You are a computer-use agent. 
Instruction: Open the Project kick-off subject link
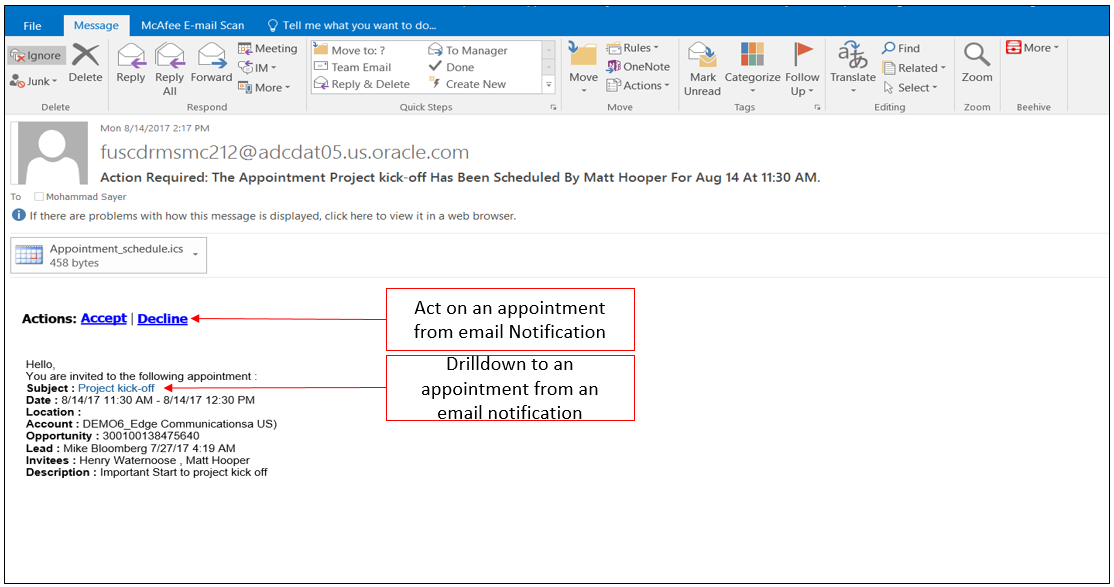tap(117, 388)
